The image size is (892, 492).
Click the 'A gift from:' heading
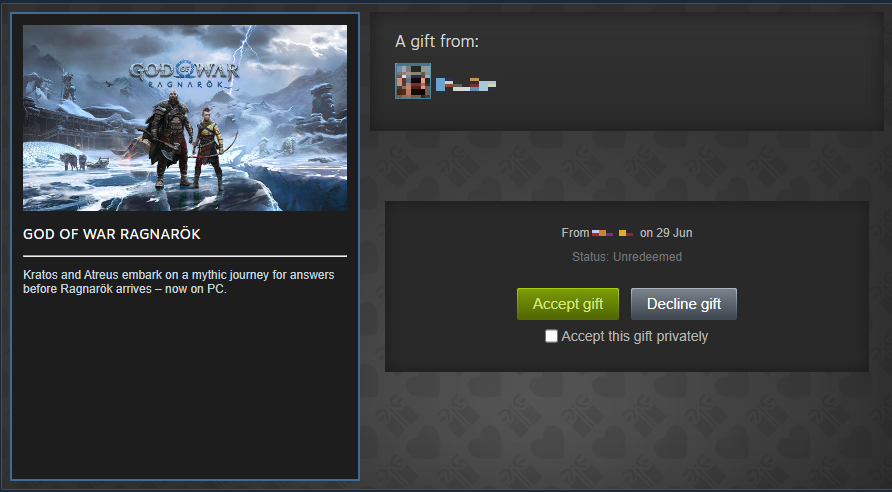tap(437, 42)
